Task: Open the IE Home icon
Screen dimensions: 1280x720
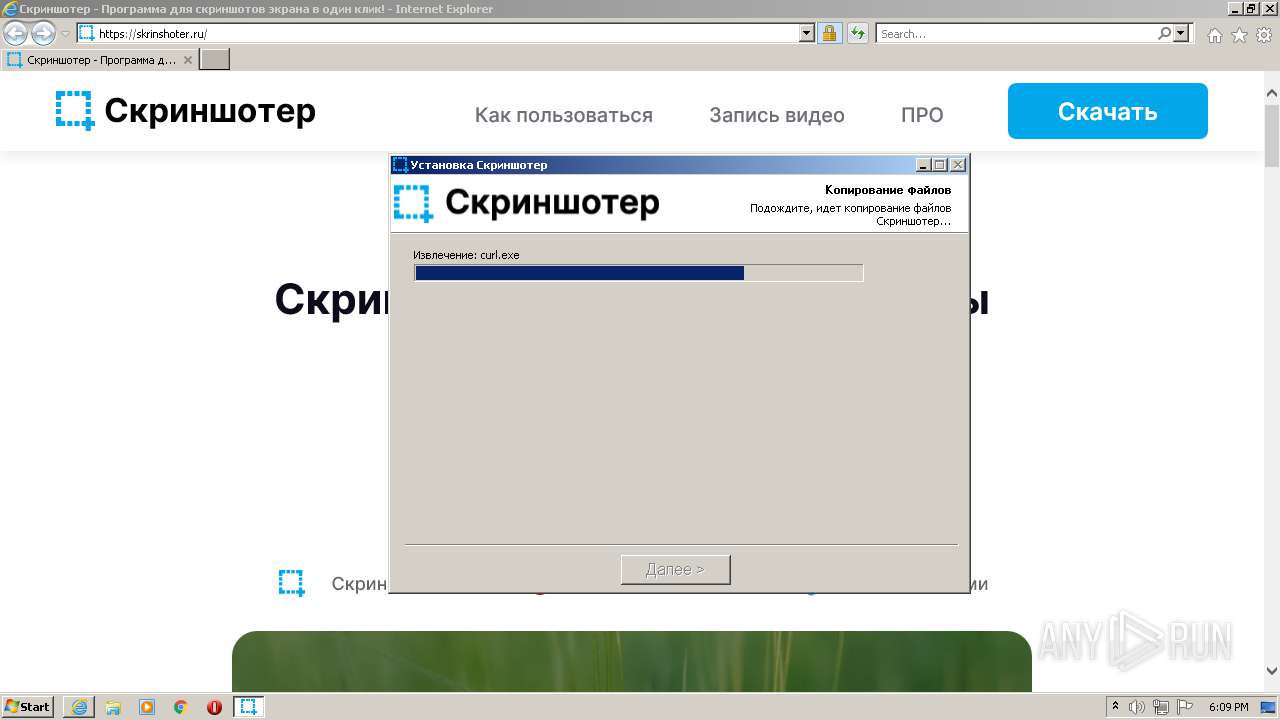Action: tap(1214, 35)
